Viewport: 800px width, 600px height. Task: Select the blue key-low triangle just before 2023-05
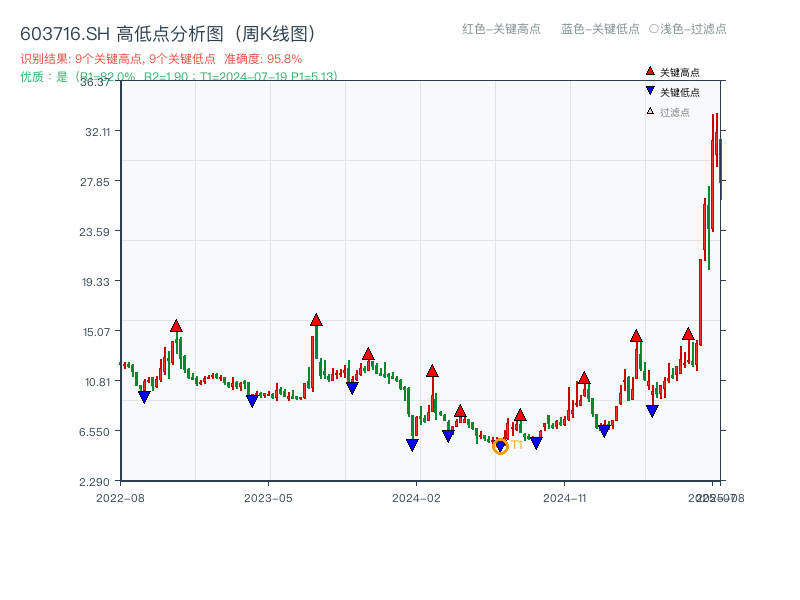click(252, 401)
